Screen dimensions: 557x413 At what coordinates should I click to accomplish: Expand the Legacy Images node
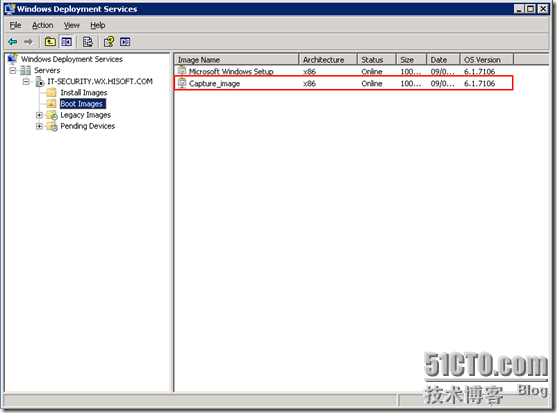pos(39,115)
